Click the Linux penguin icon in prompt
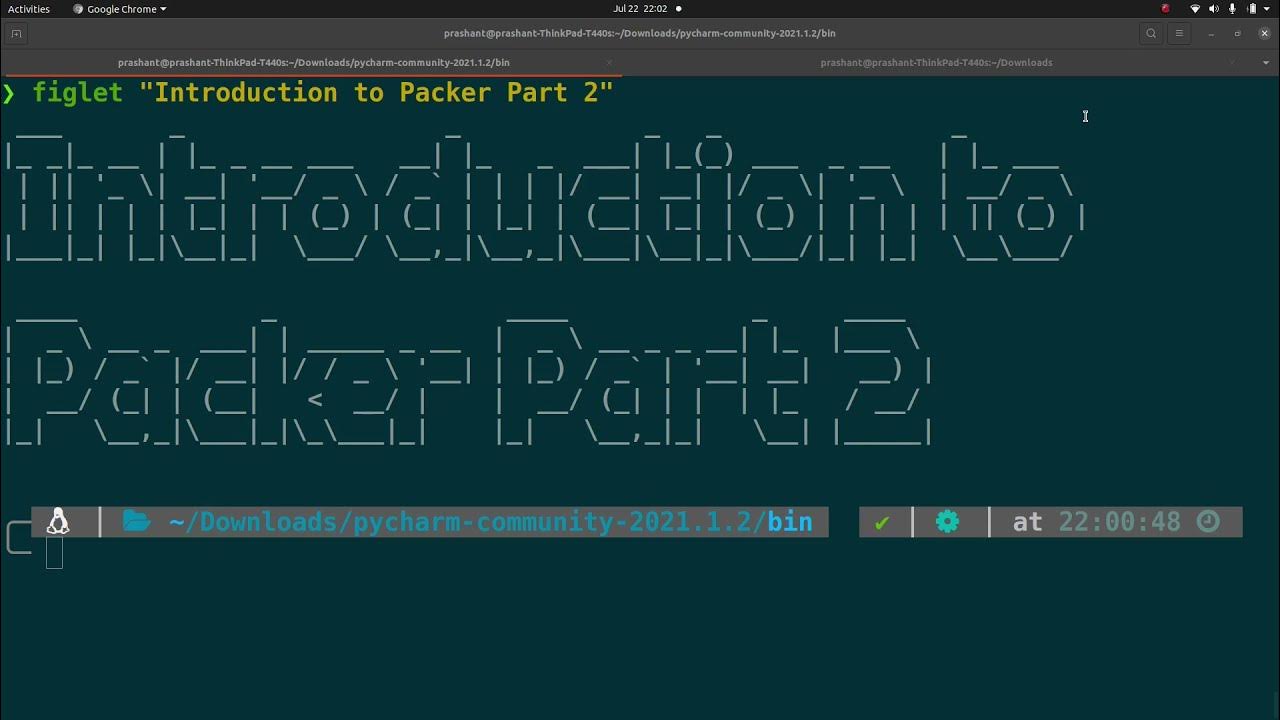The width and height of the screenshot is (1280, 720). point(58,522)
